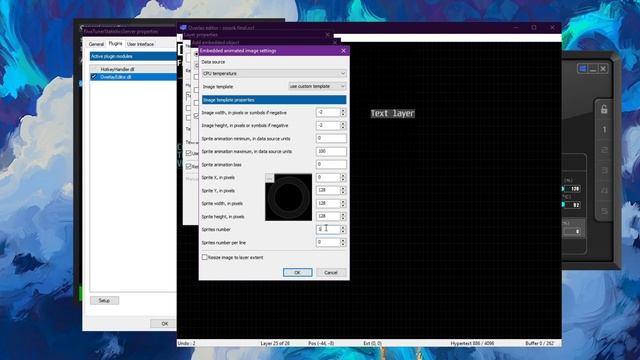This screenshot has width=640, height=360.
Task: Click the lock icon in Afterburner profile bar
Action: tap(604, 109)
